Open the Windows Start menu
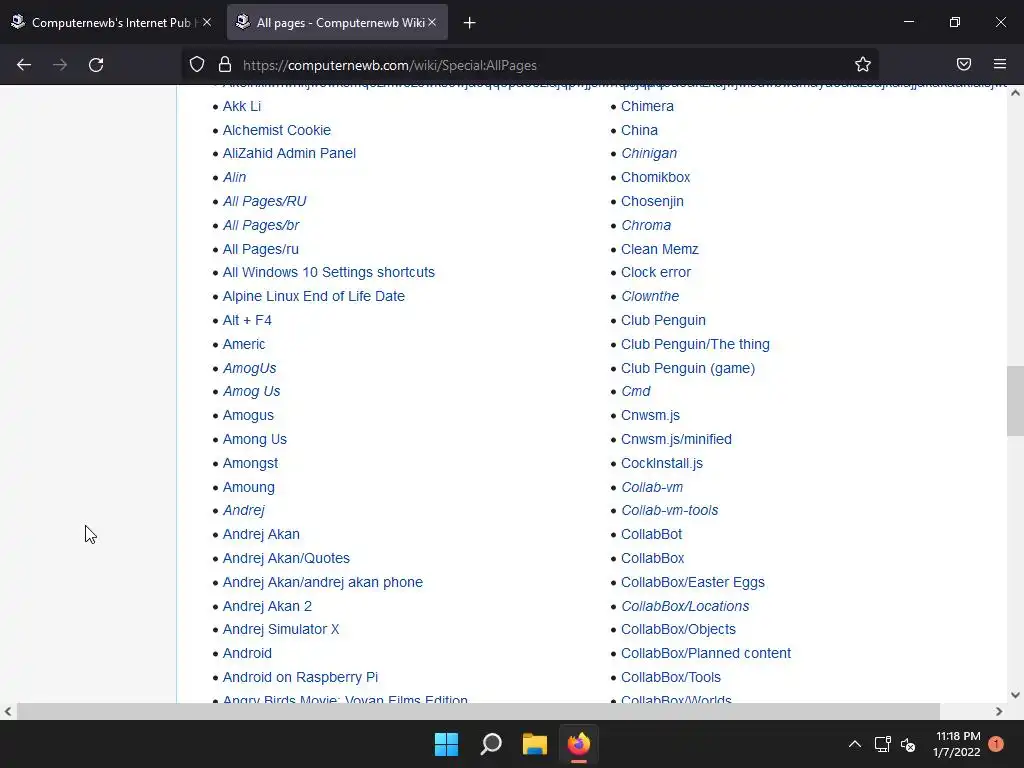1024x768 pixels. pyautogui.click(x=447, y=744)
